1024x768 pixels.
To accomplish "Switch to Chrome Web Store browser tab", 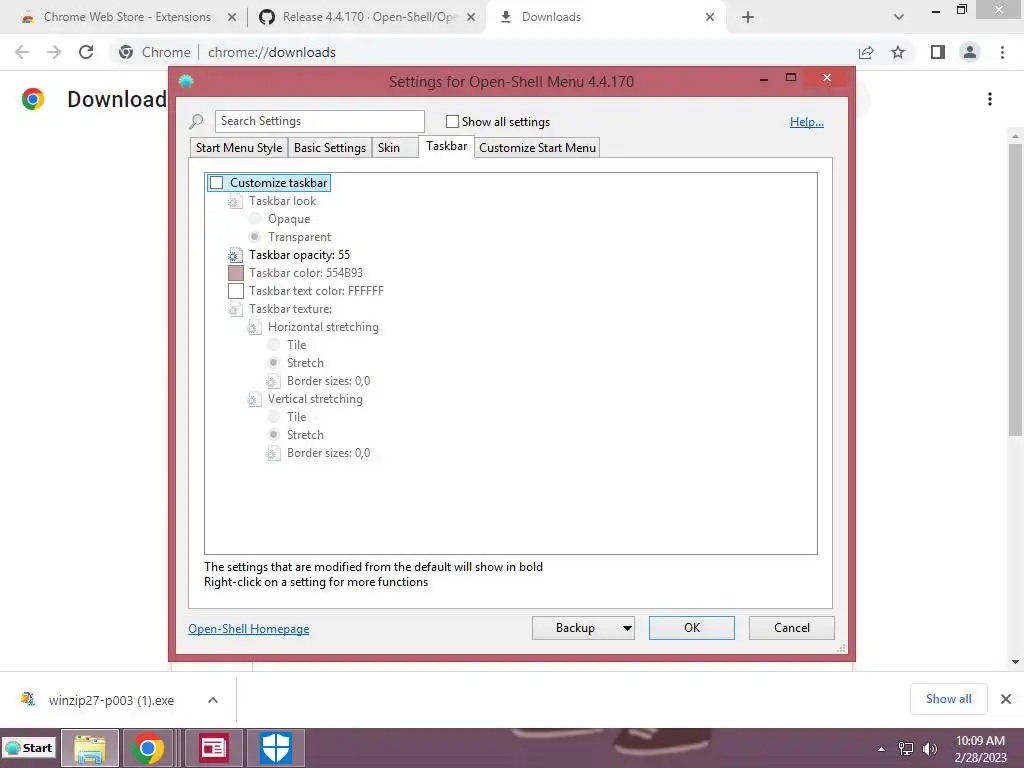I will (127, 17).
